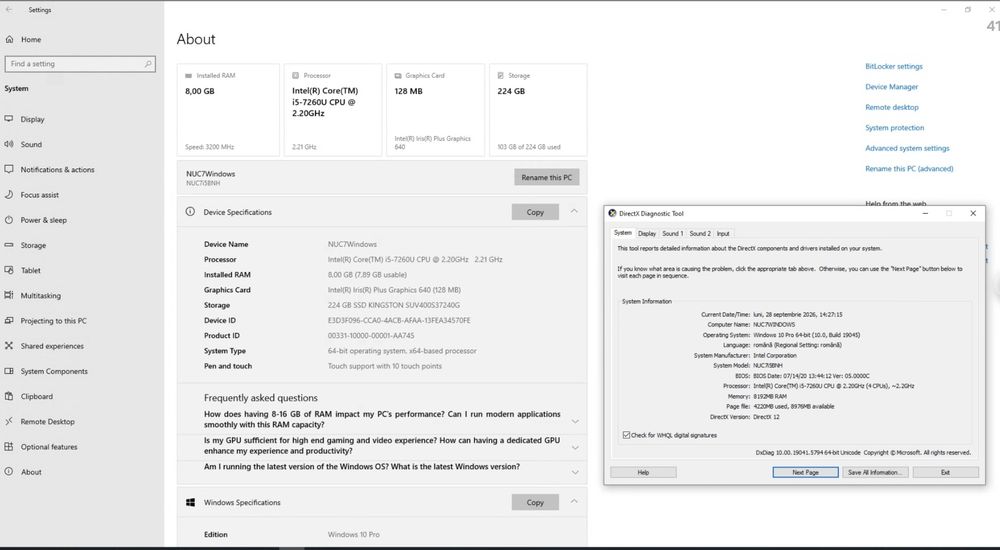This screenshot has height=550, width=1000.
Task: Open Power & sleep settings
Action: point(43,220)
